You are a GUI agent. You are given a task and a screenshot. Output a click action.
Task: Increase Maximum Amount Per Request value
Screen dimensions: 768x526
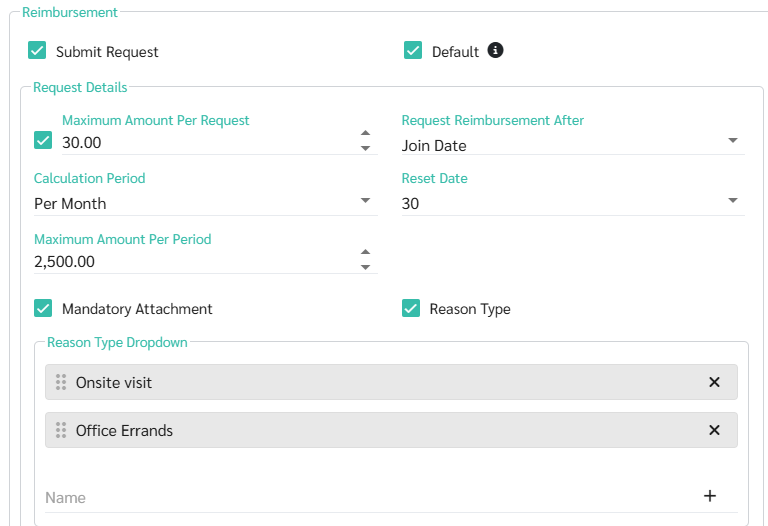coord(365,133)
